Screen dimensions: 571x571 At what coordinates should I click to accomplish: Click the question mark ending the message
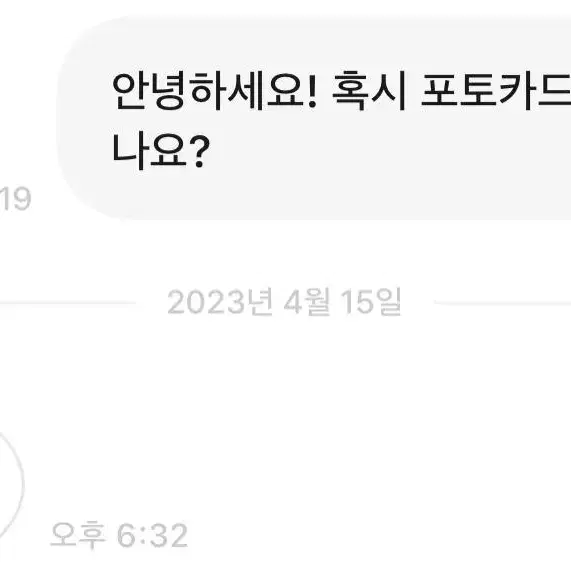(x=200, y=150)
